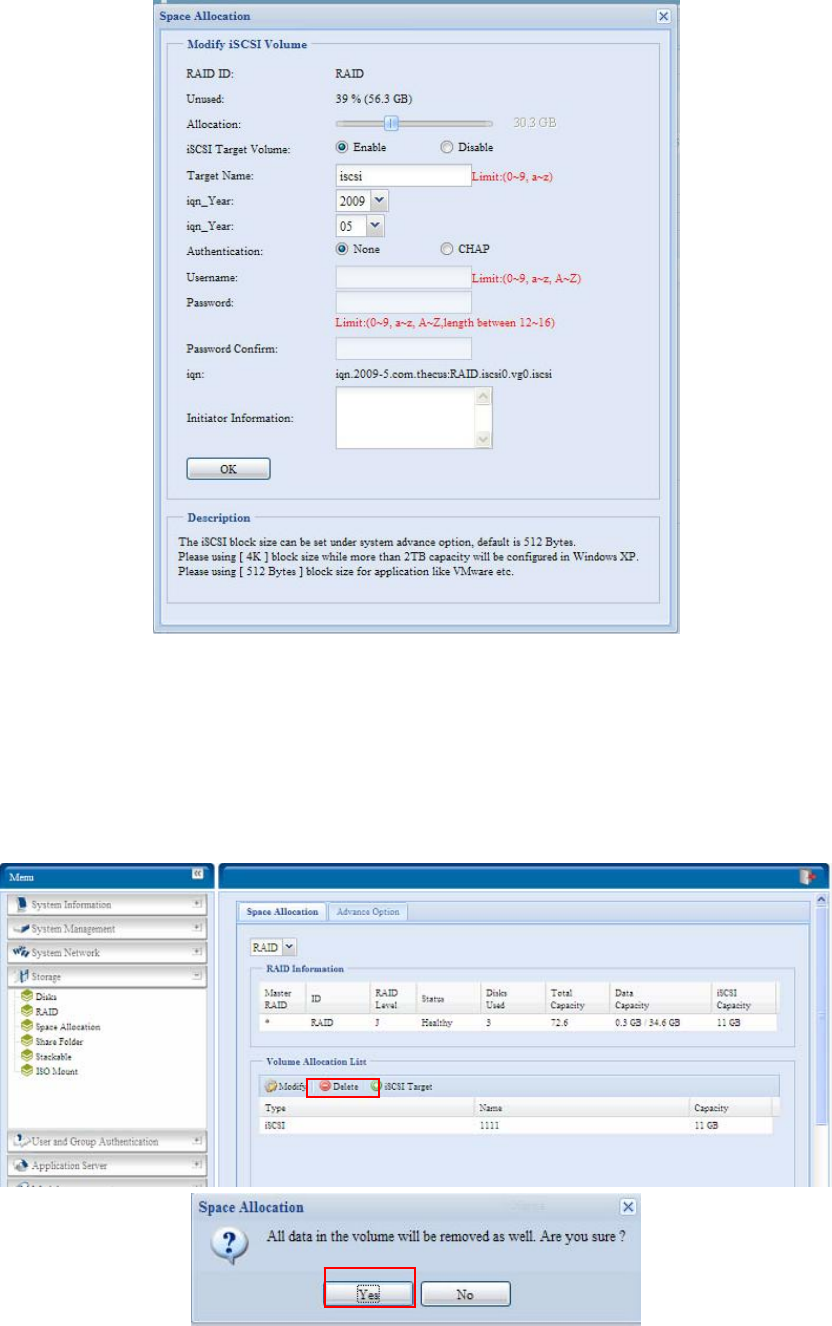Switch to the Space Allocation tab
This screenshot has width=832, height=1326.
[x=282, y=911]
